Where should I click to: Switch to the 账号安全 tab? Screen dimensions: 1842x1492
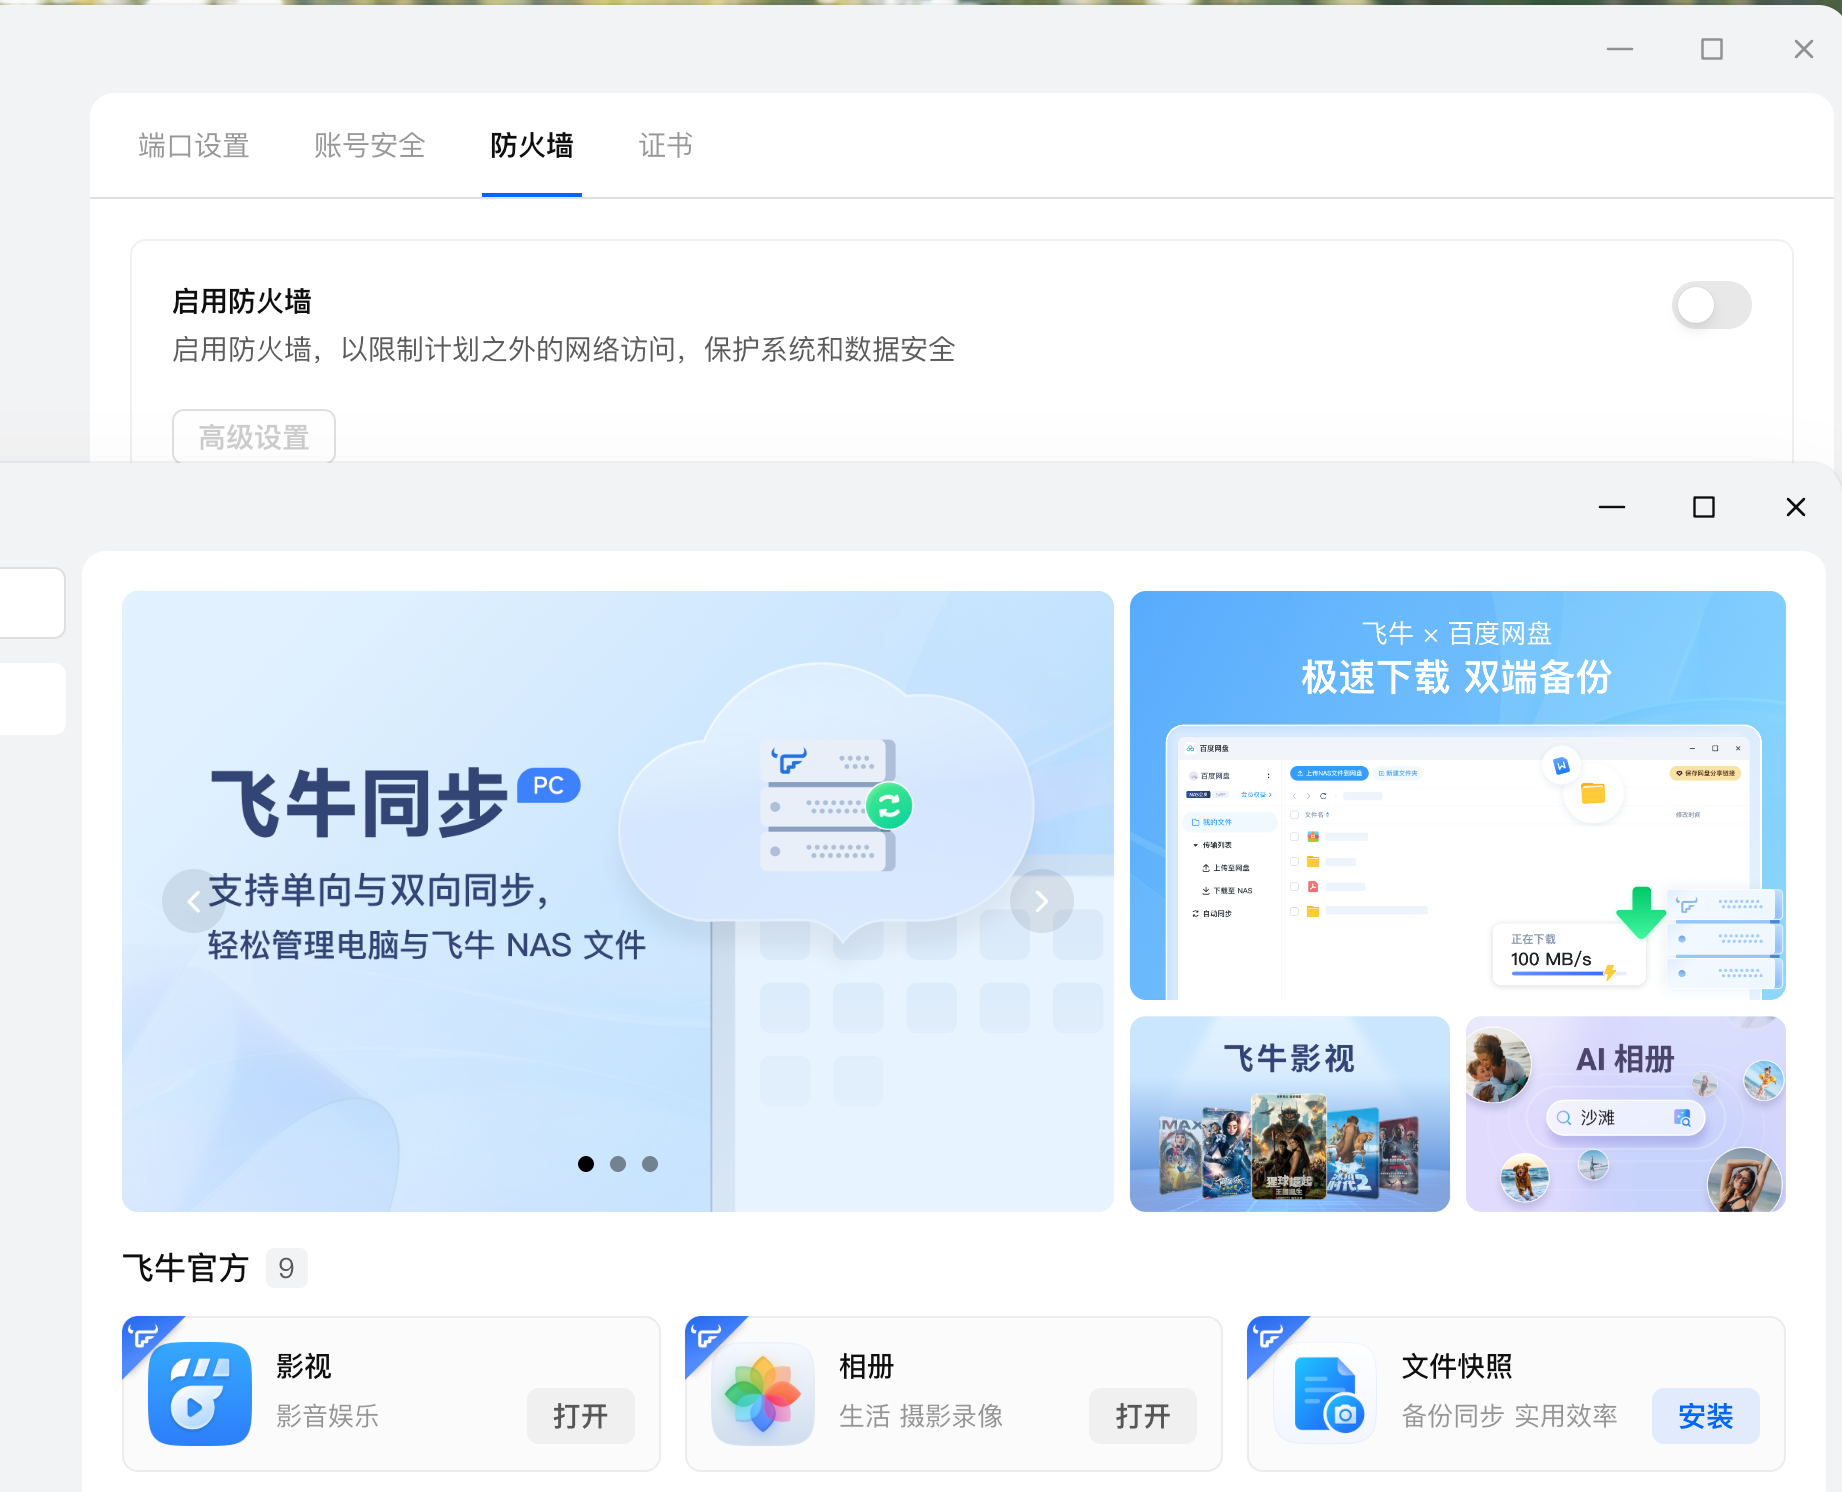point(370,146)
